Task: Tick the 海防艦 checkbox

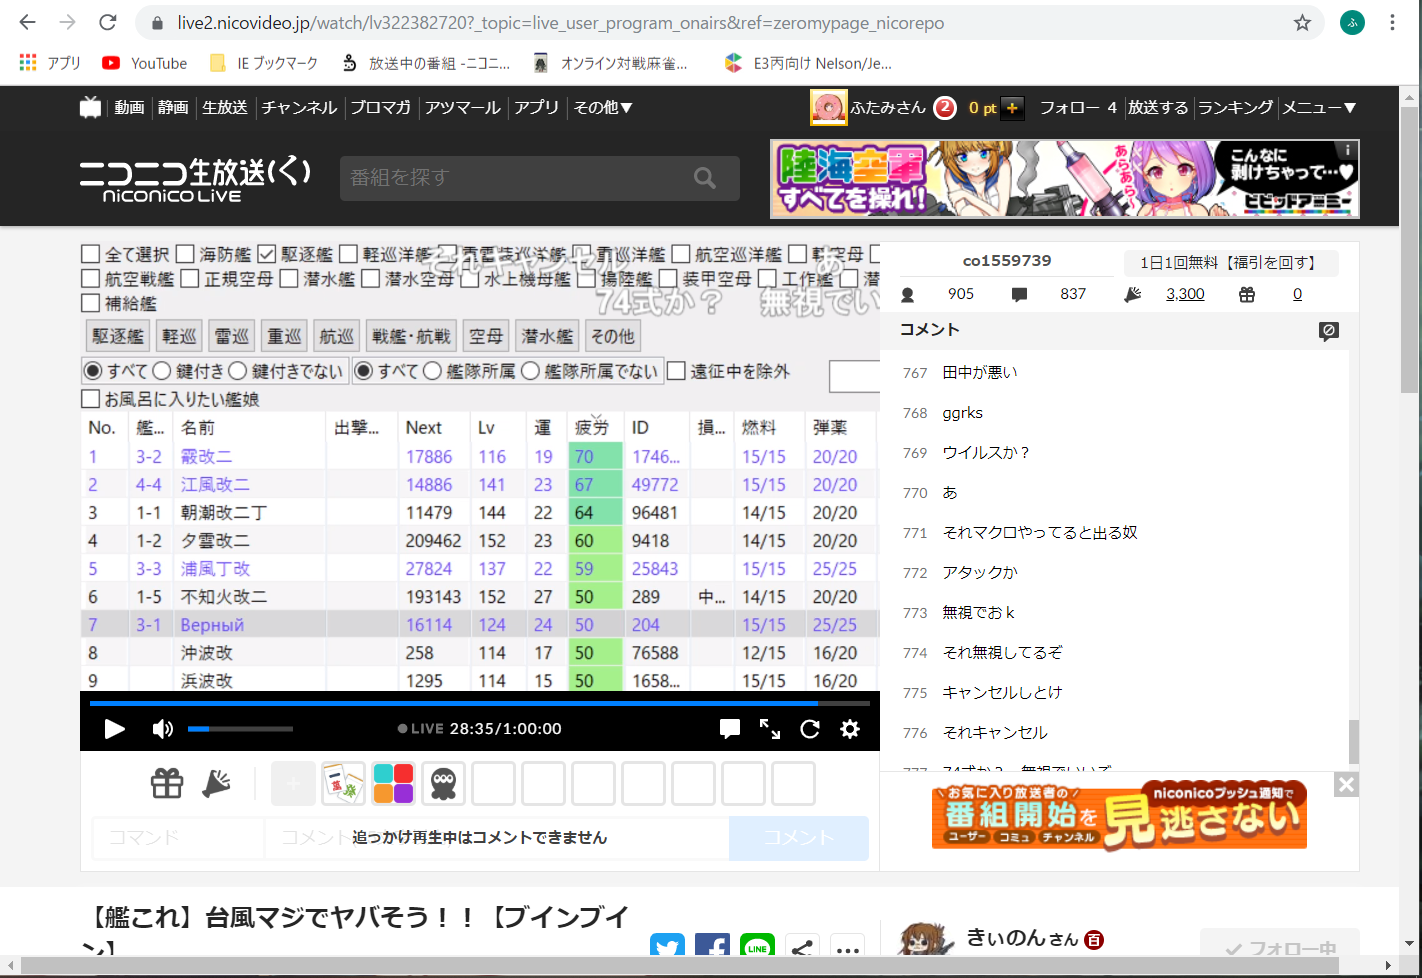Action: (185, 255)
